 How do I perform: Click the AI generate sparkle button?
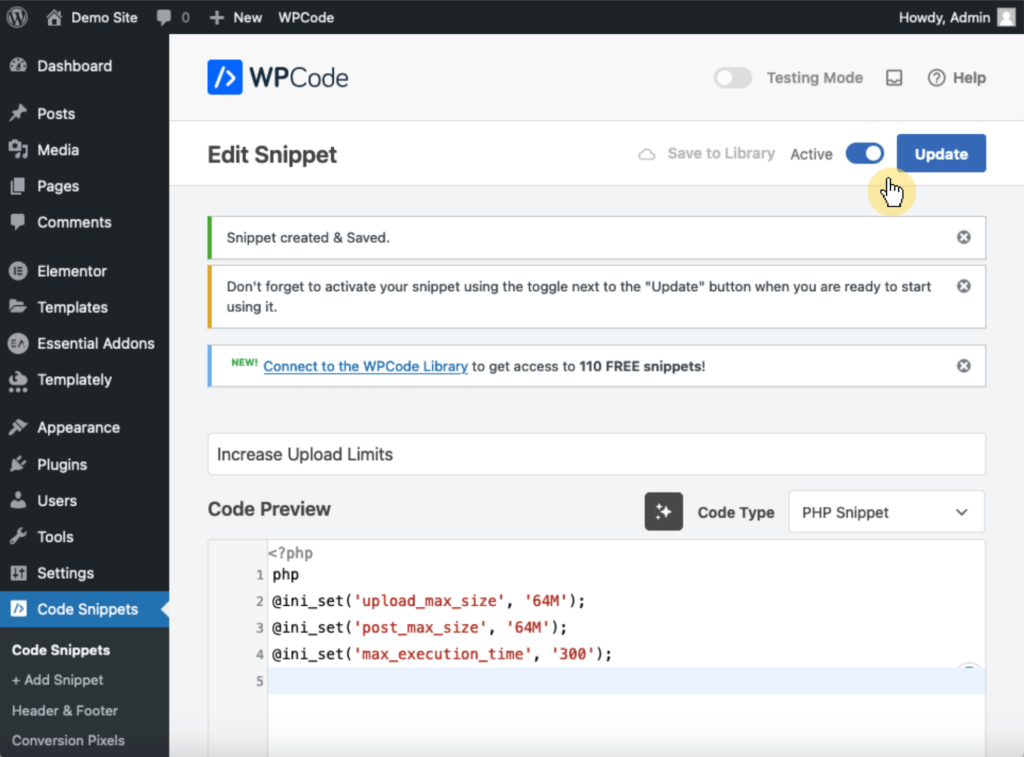click(x=664, y=511)
